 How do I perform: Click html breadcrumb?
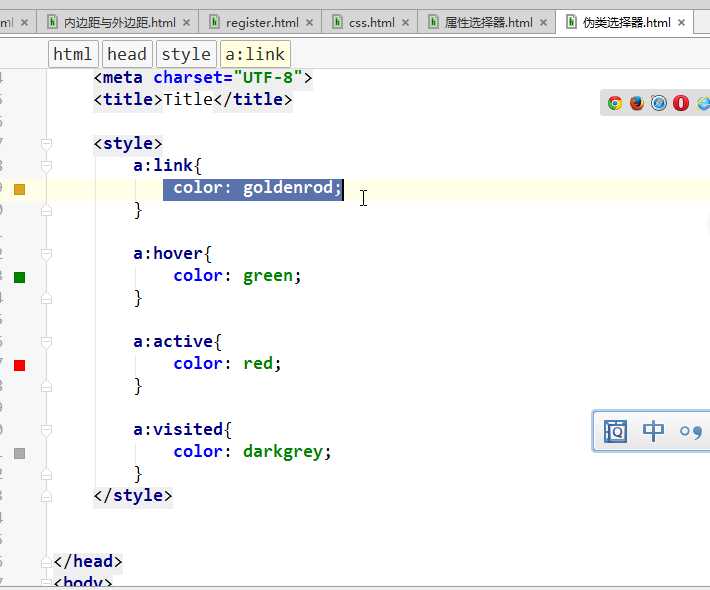point(73,54)
